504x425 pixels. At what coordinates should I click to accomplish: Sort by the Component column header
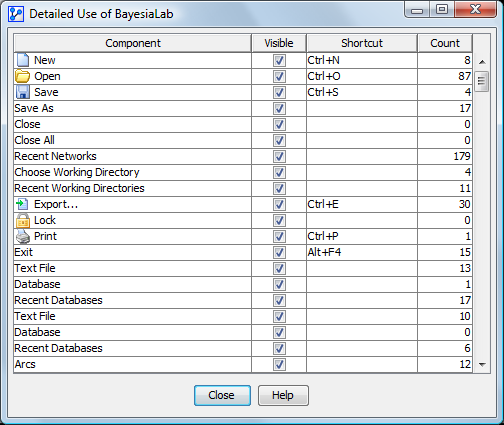click(133, 43)
